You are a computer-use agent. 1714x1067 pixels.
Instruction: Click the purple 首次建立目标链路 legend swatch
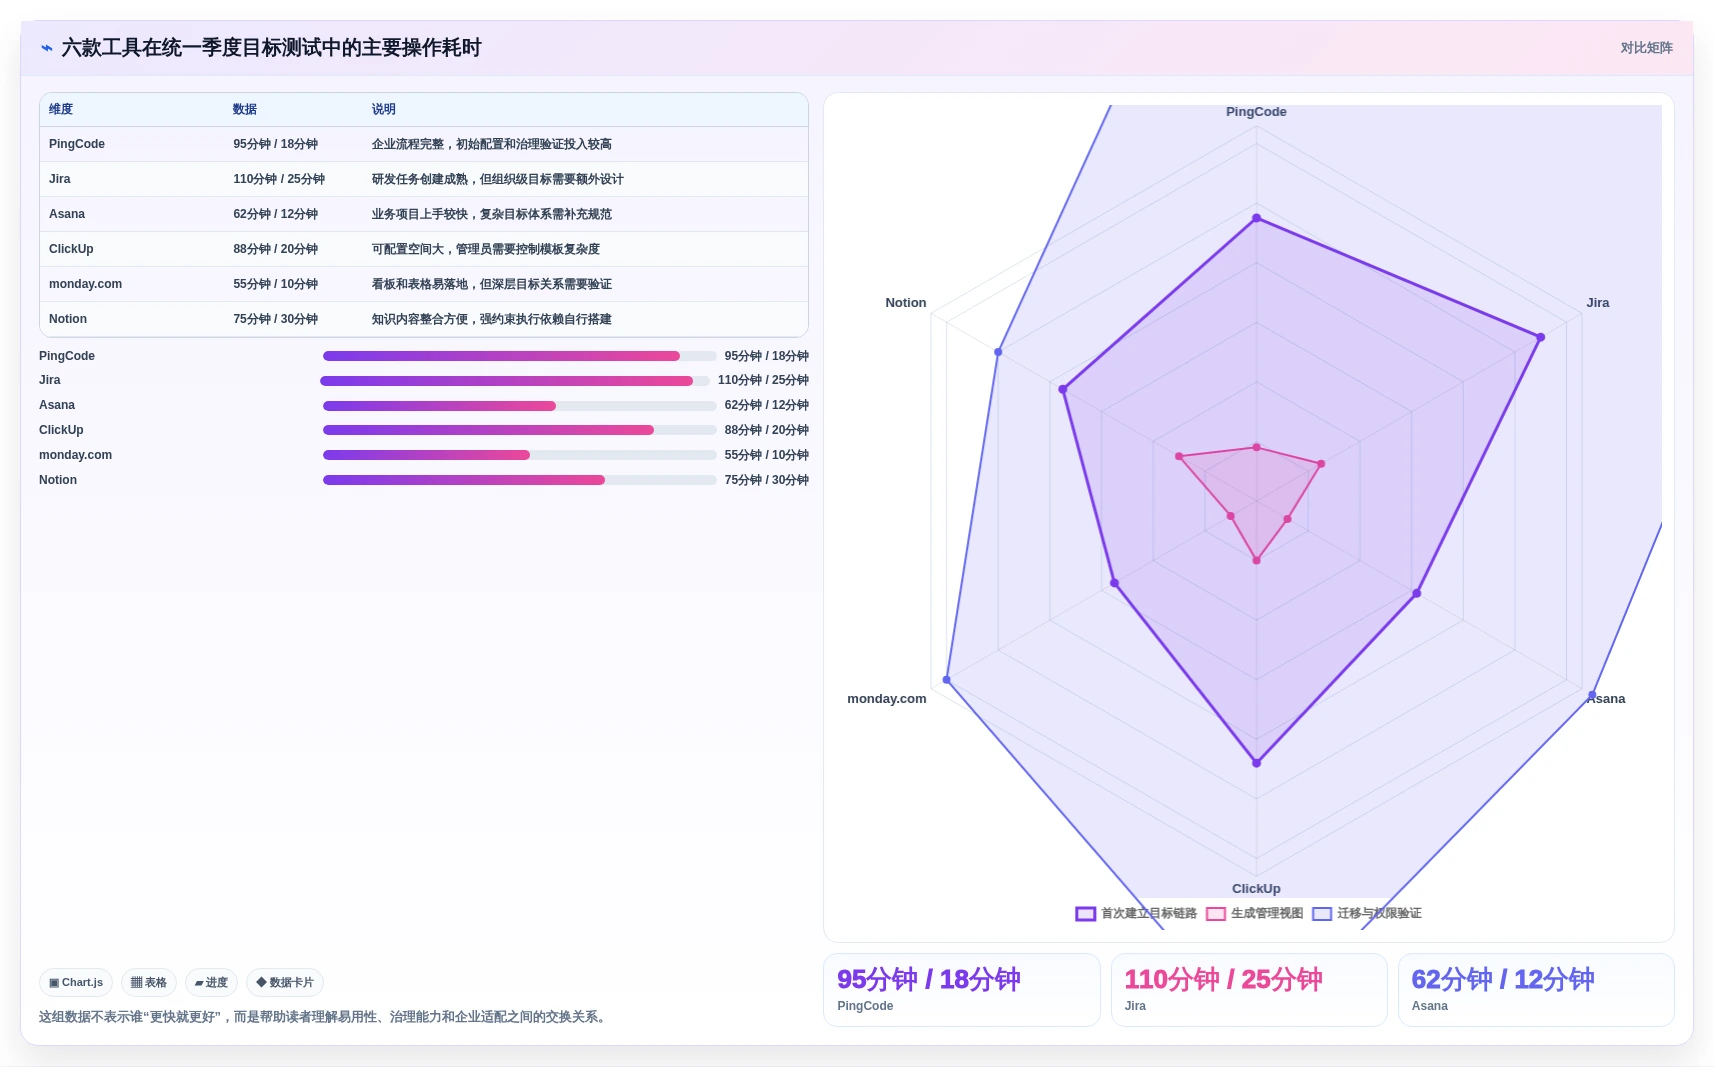(1086, 914)
